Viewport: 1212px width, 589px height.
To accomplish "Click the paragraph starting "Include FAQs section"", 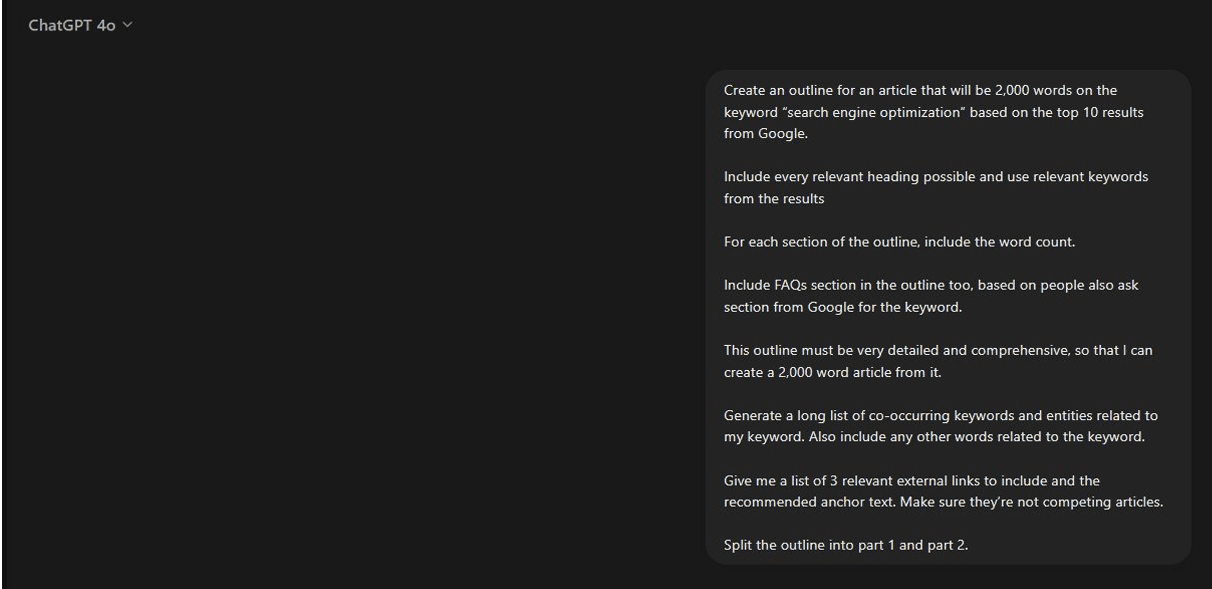I will [x=930, y=296].
